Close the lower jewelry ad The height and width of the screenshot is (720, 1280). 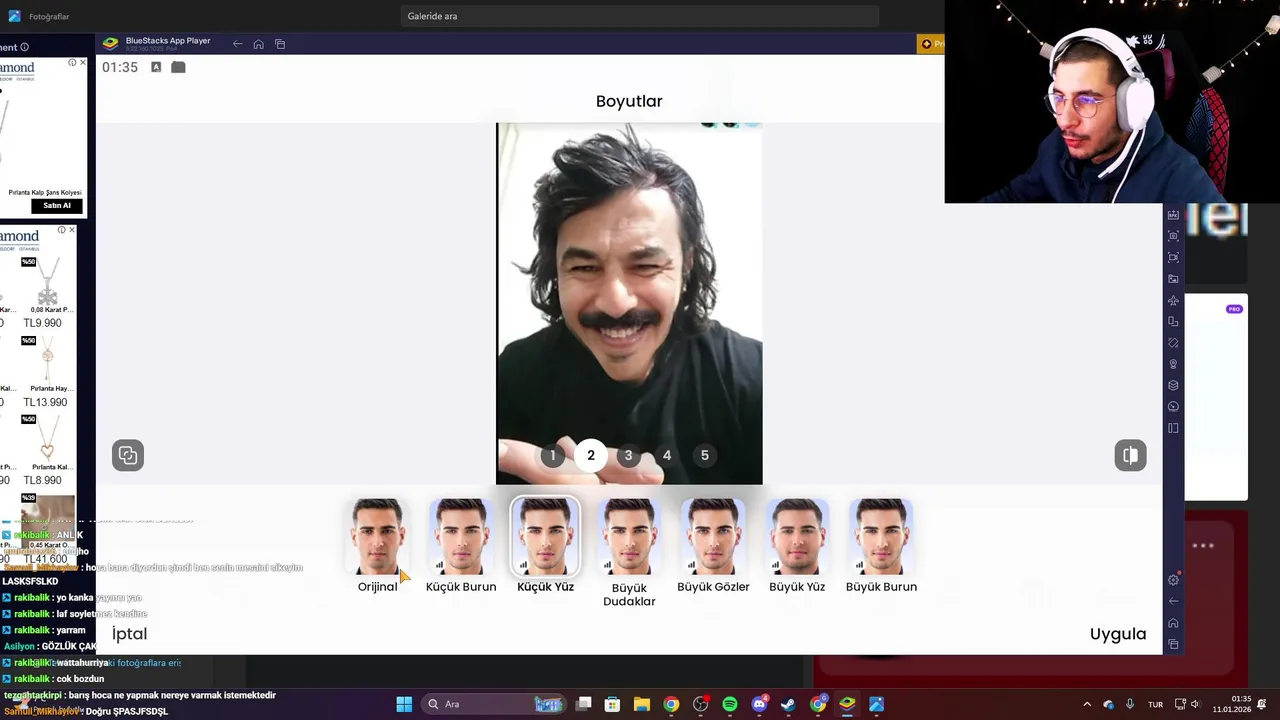(x=71, y=230)
